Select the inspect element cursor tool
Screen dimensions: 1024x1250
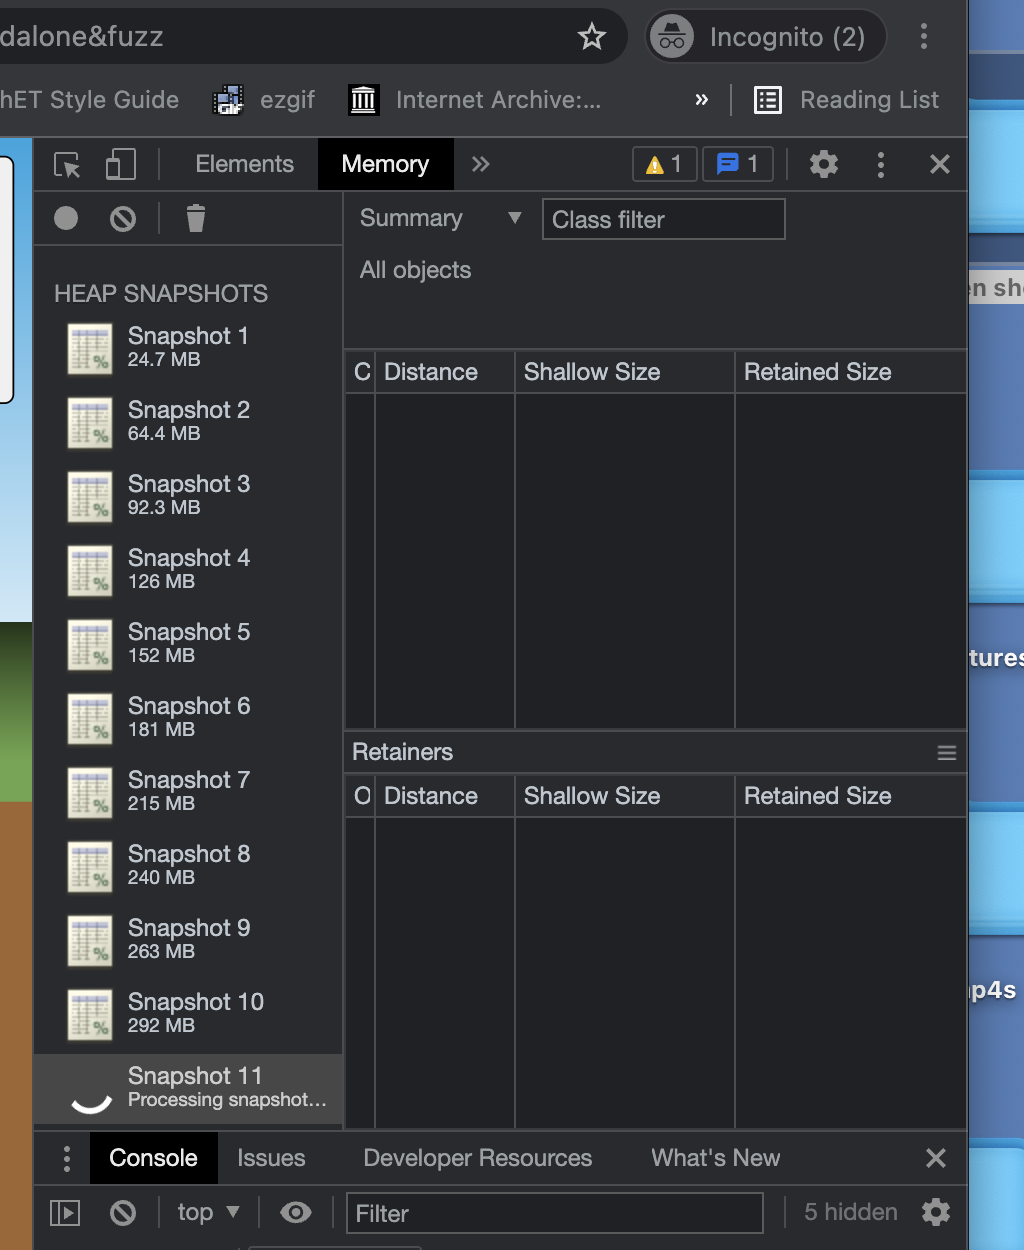tap(66, 164)
